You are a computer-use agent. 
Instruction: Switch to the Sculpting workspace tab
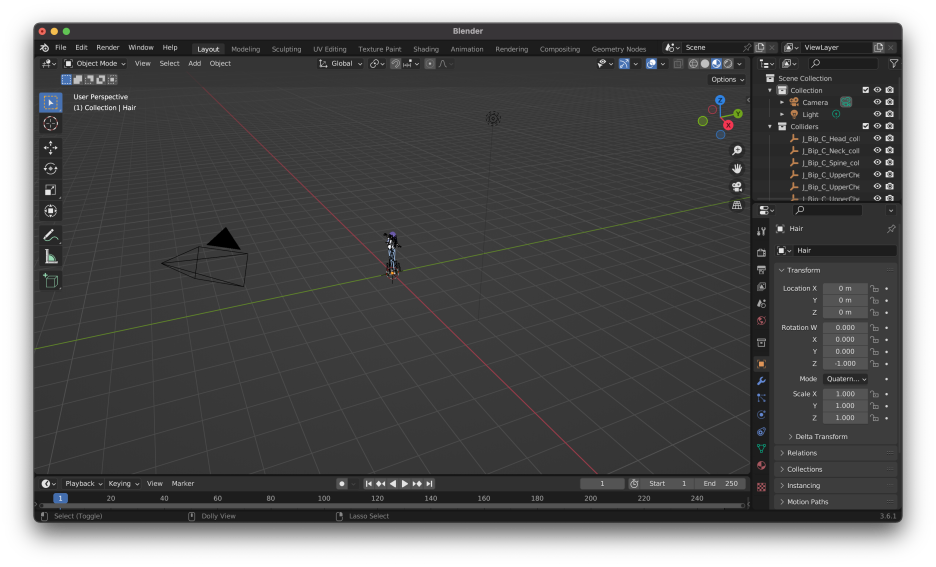point(287,49)
